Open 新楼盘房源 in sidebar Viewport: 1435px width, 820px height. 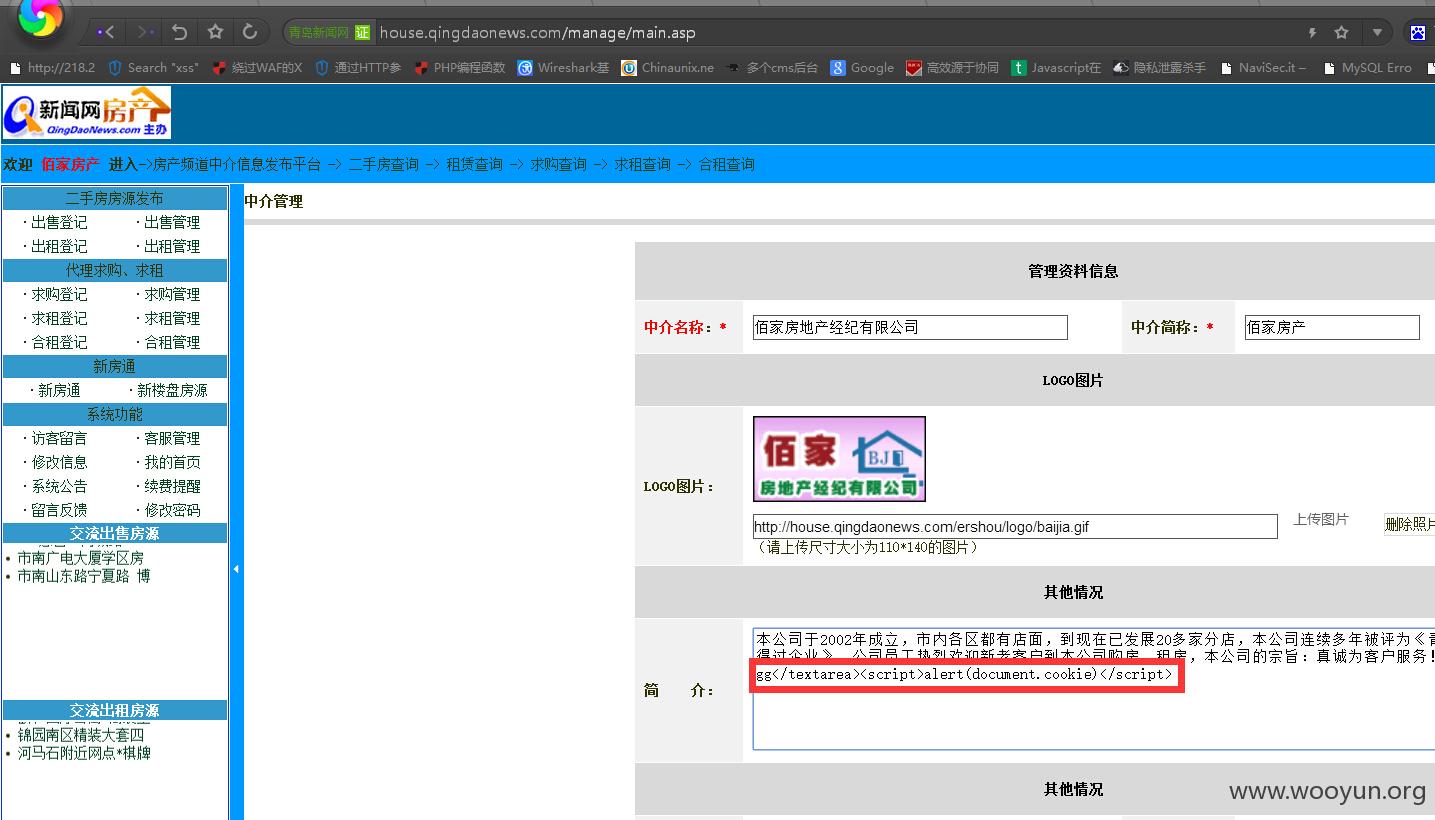[x=172, y=390]
